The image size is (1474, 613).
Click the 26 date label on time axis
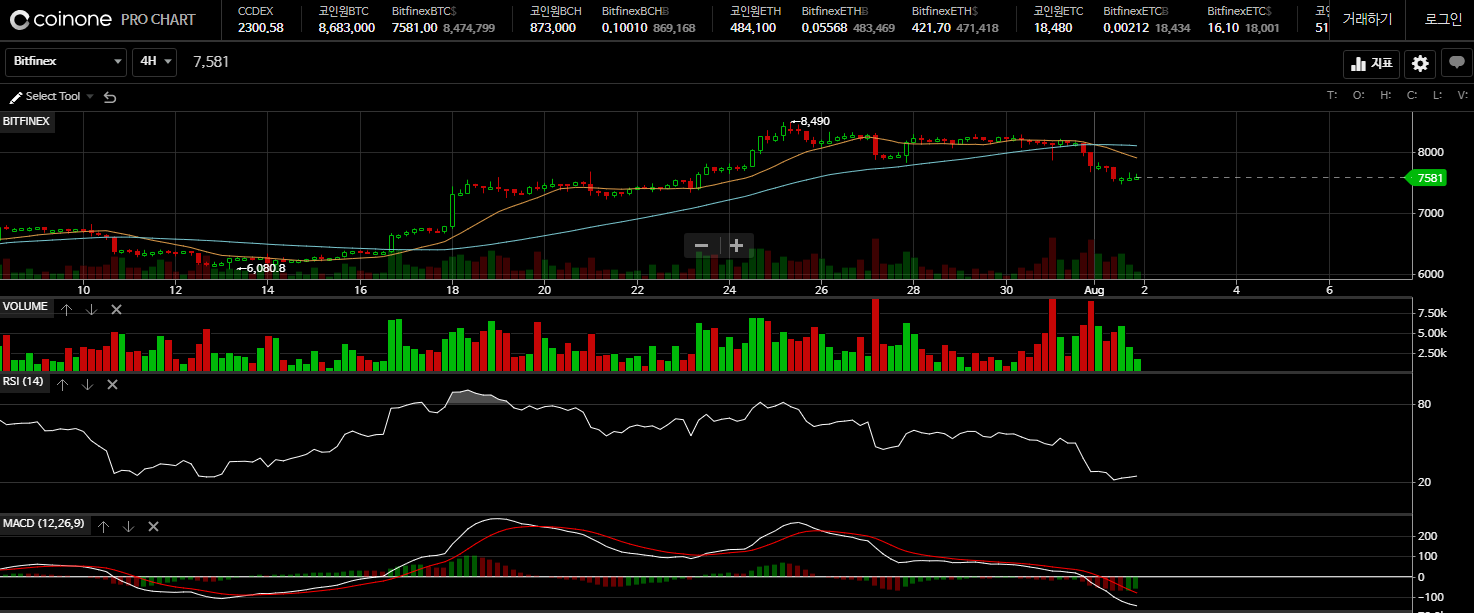821,290
